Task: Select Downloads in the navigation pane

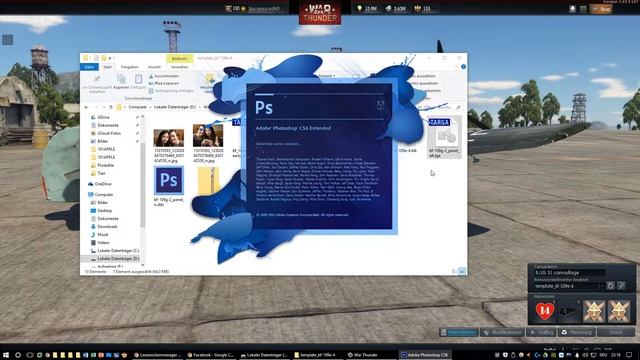Action: pos(107,227)
